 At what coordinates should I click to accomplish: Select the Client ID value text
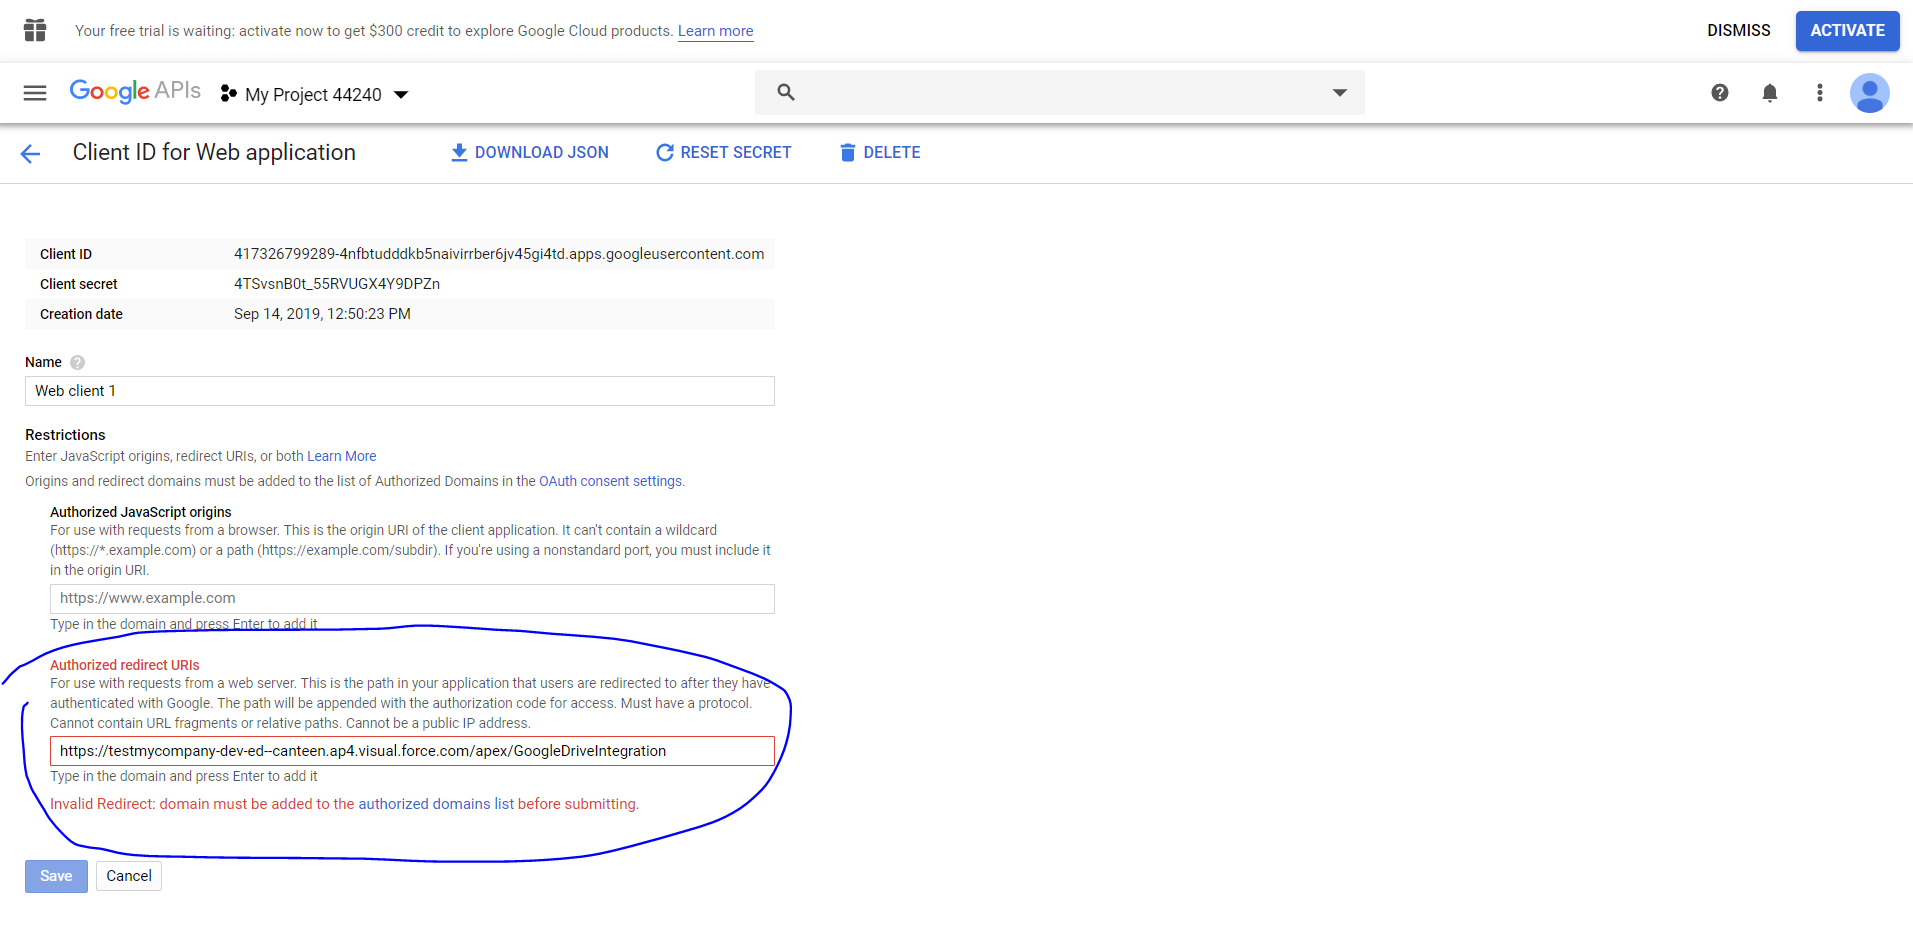[x=499, y=254]
